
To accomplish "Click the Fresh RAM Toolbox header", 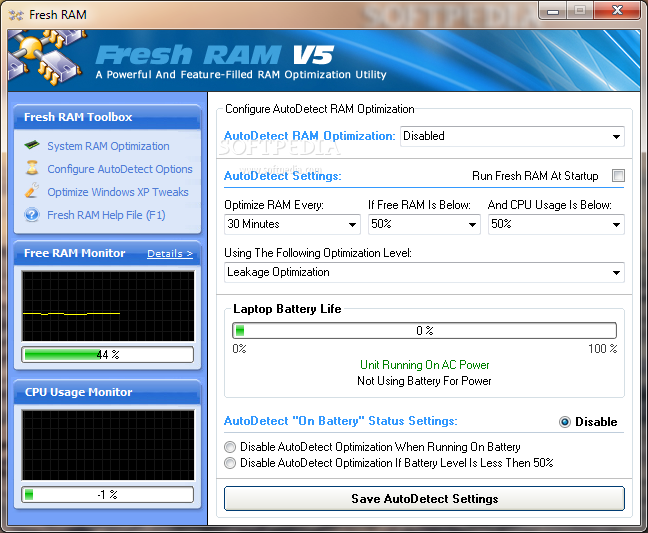I will 107,117.
